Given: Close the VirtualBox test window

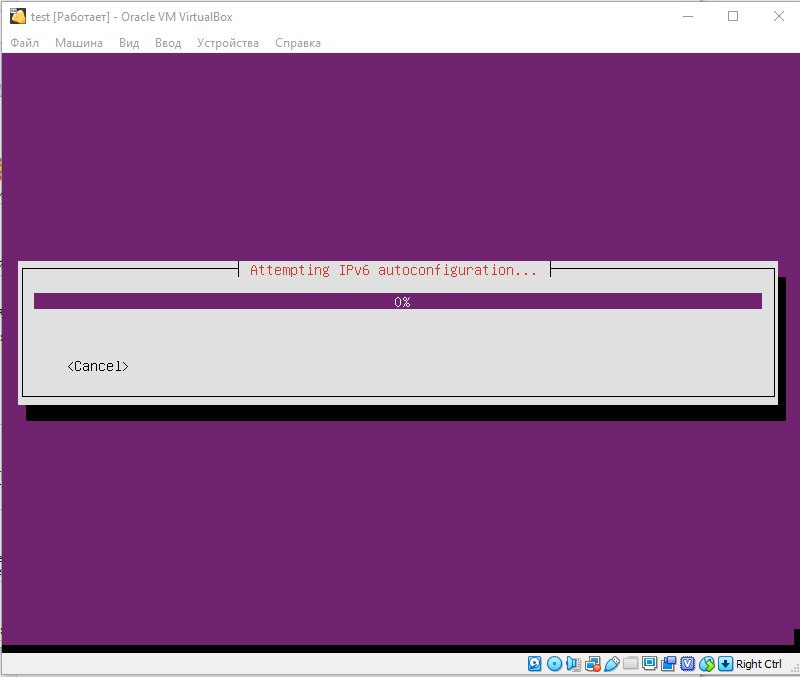Looking at the screenshot, I should (x=779, y=16).
